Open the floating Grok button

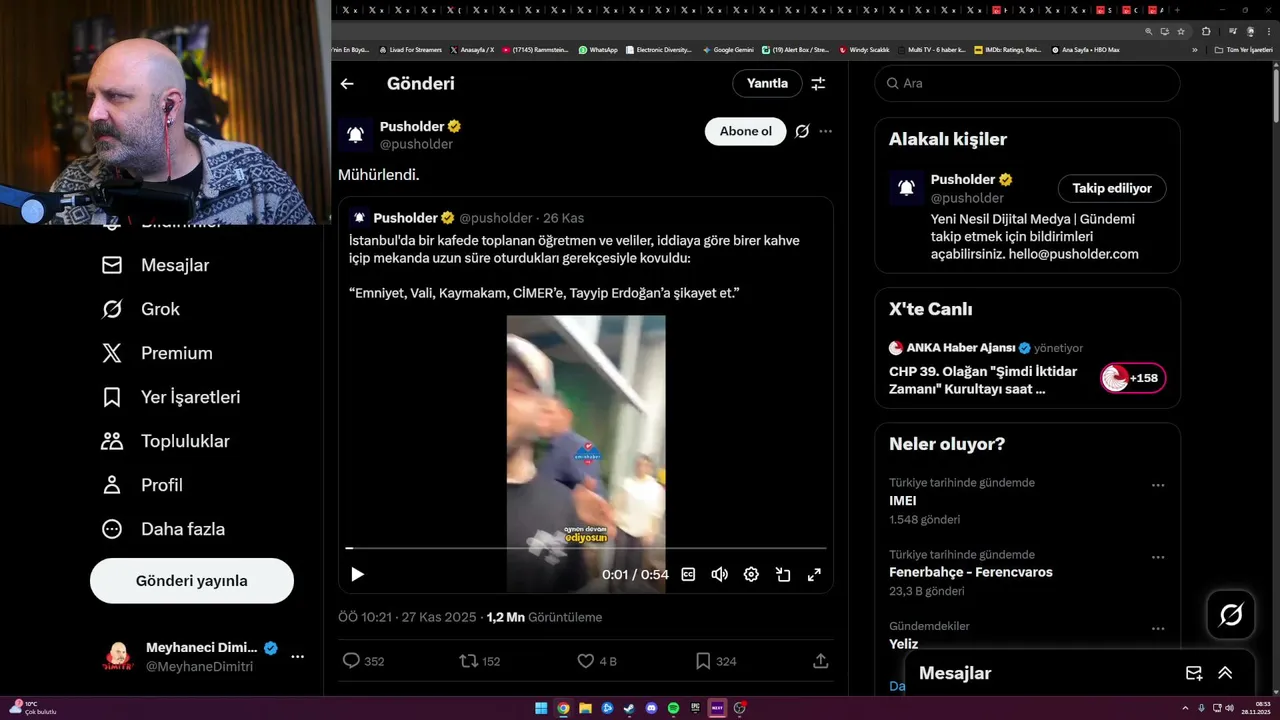[x=1231, y=615]
